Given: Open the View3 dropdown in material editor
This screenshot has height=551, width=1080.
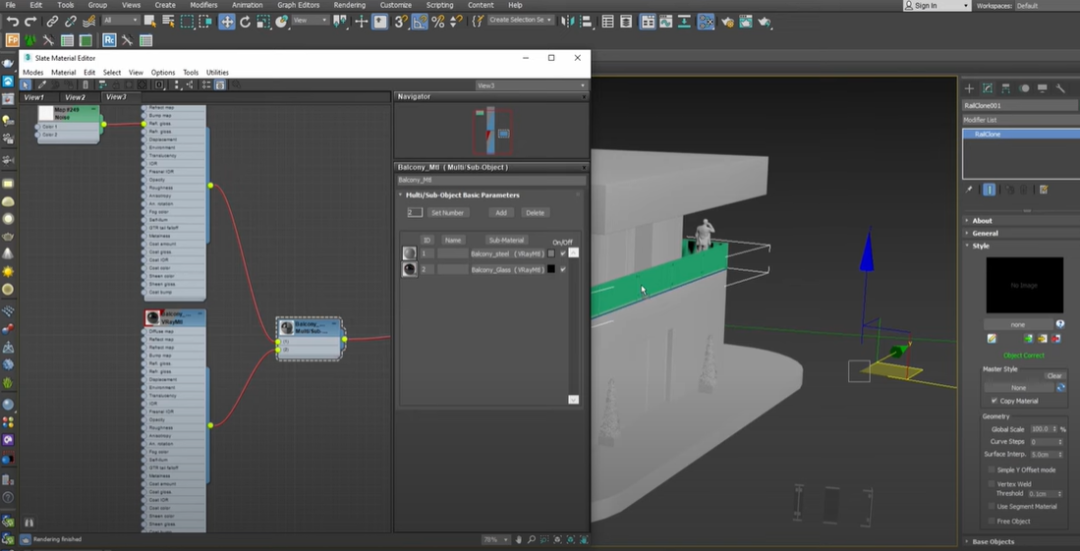Looking at the screenshot, I should pos(530,85).
